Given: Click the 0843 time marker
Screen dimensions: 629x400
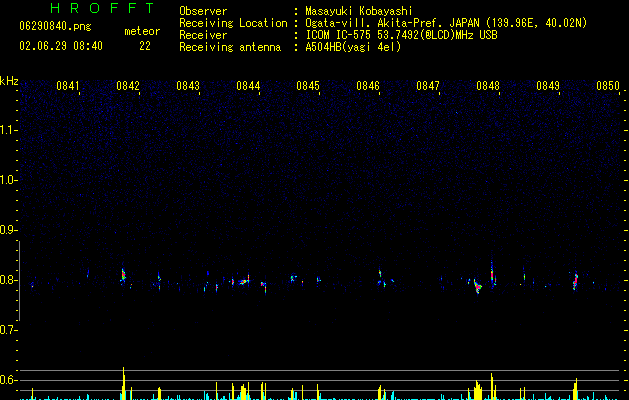Looking at the screenshot, I should tap(188, 86).
